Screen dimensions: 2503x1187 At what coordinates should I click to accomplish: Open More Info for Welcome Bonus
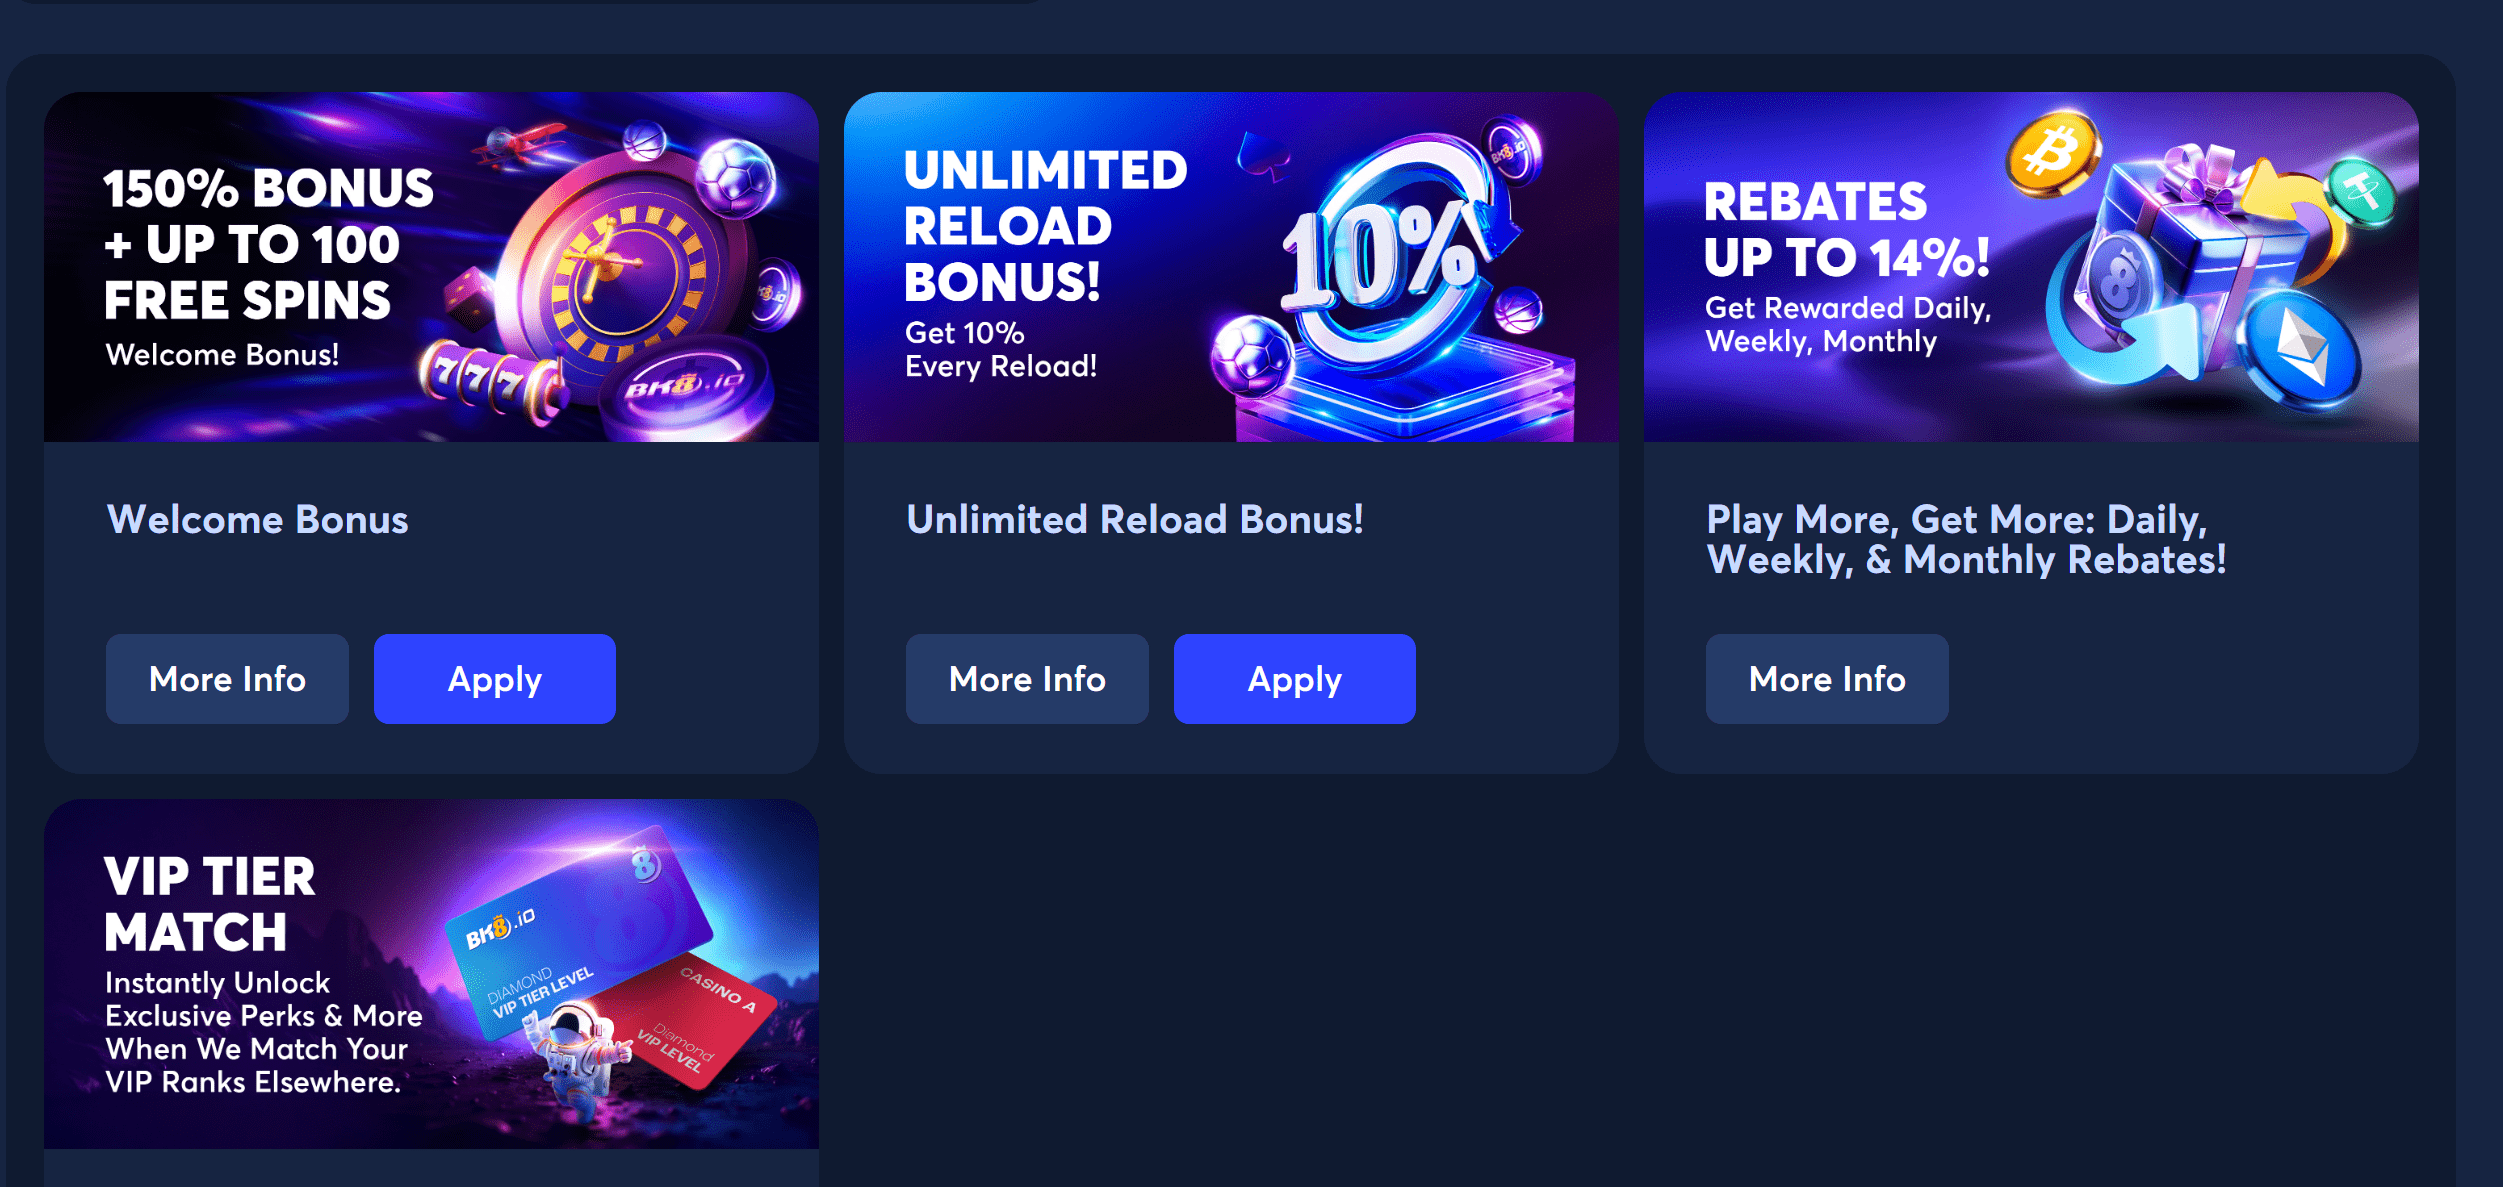pos(227,679)
